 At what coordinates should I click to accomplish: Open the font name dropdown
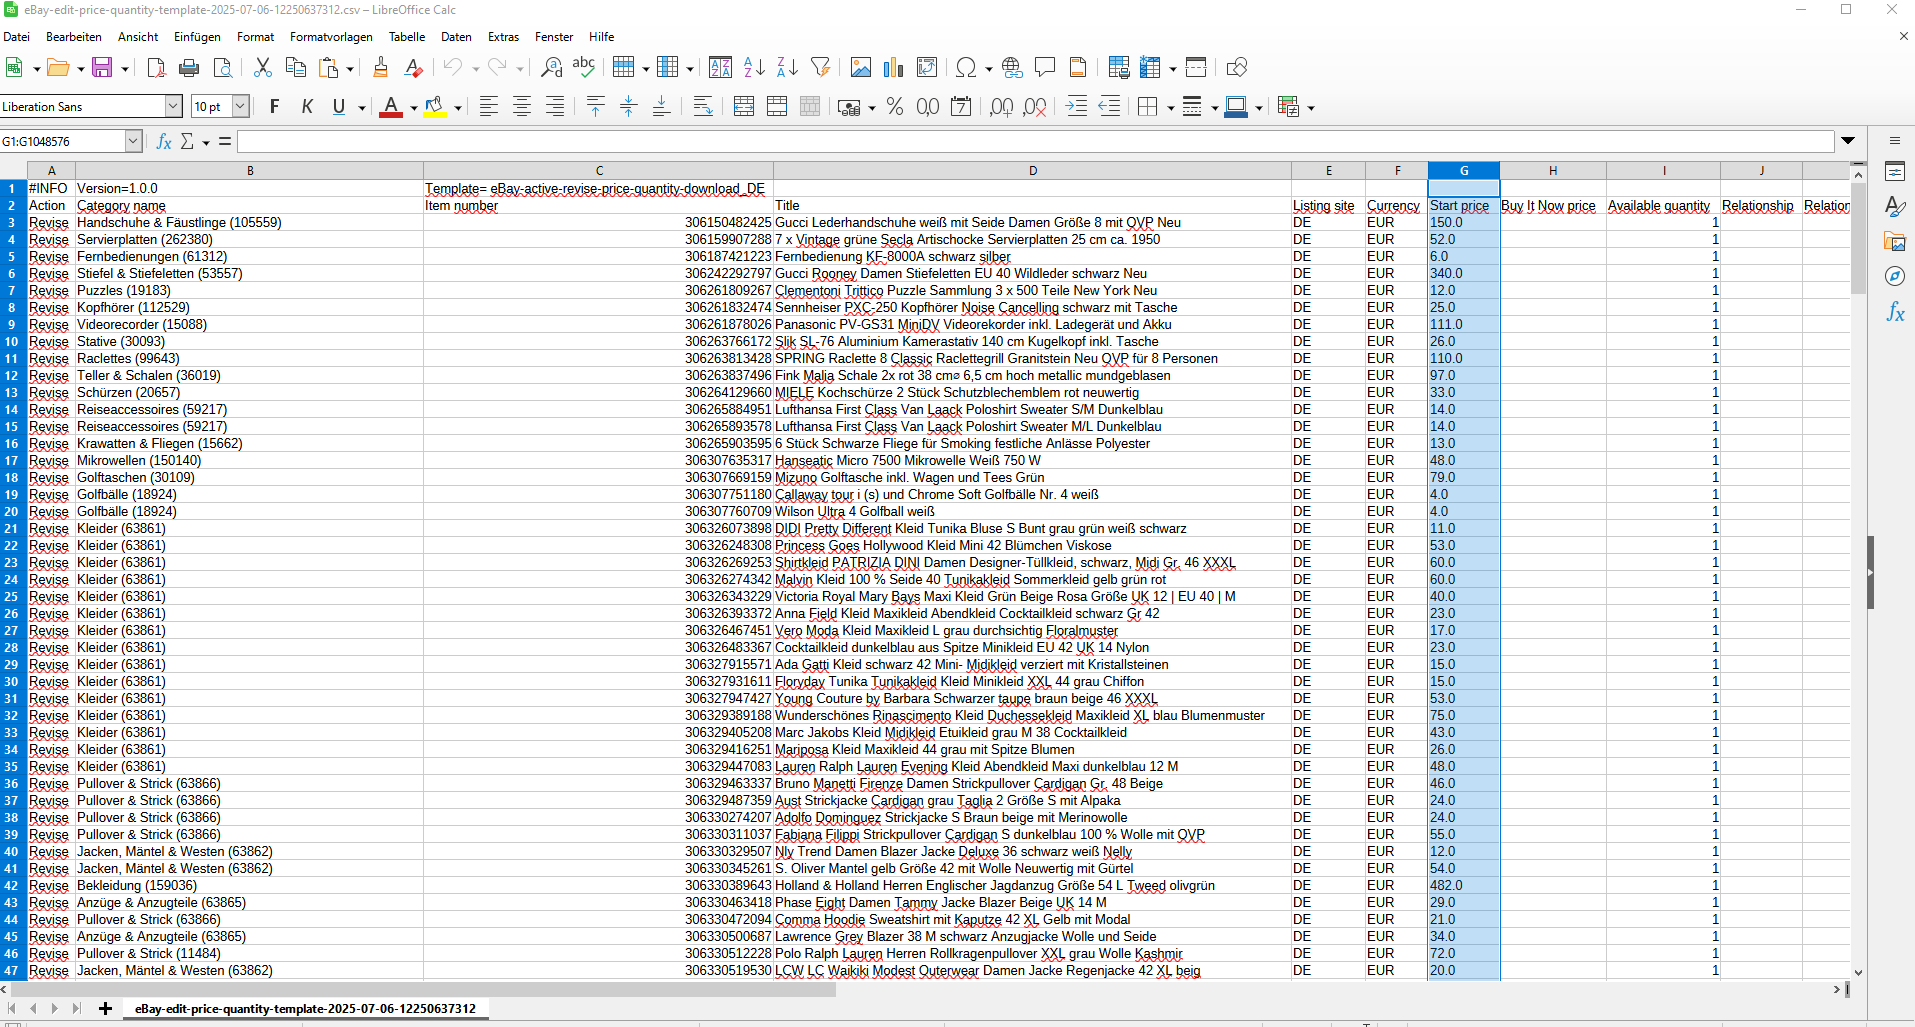pyautogui.click(x=173, y=106)
